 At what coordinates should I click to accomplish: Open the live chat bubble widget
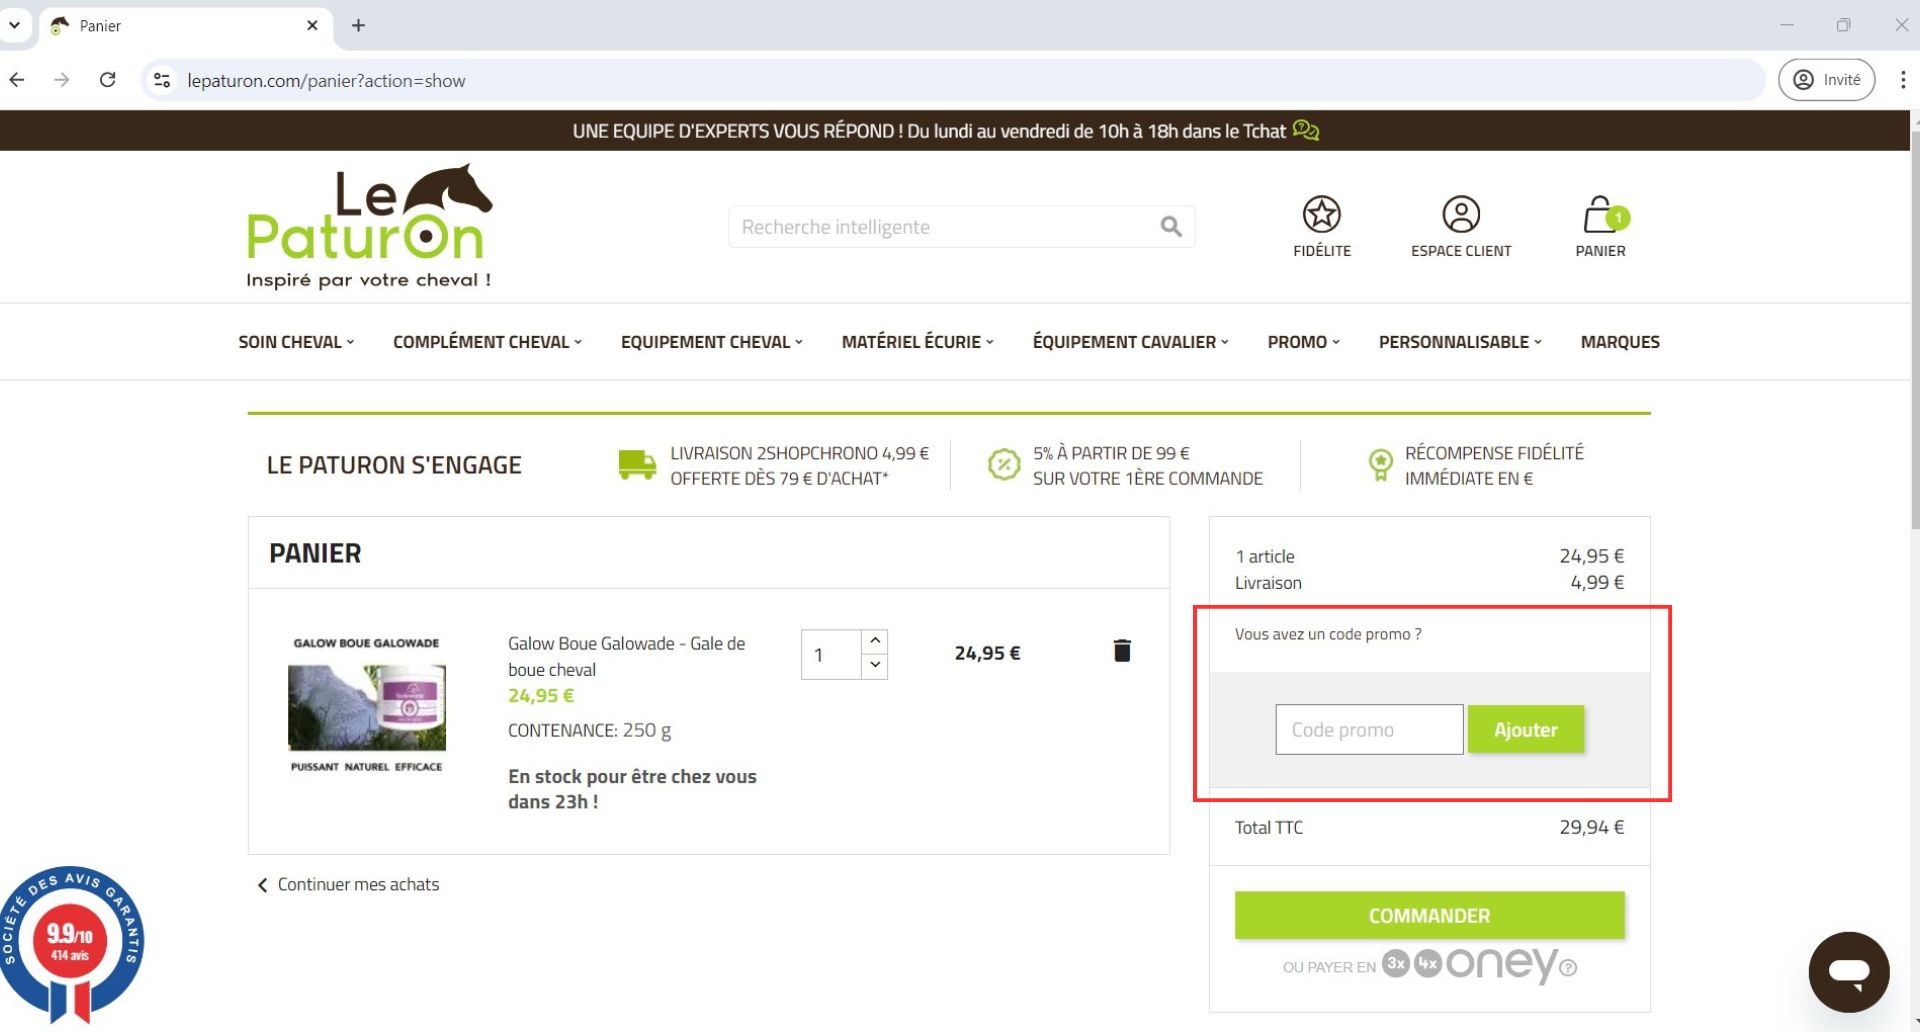1848,972
